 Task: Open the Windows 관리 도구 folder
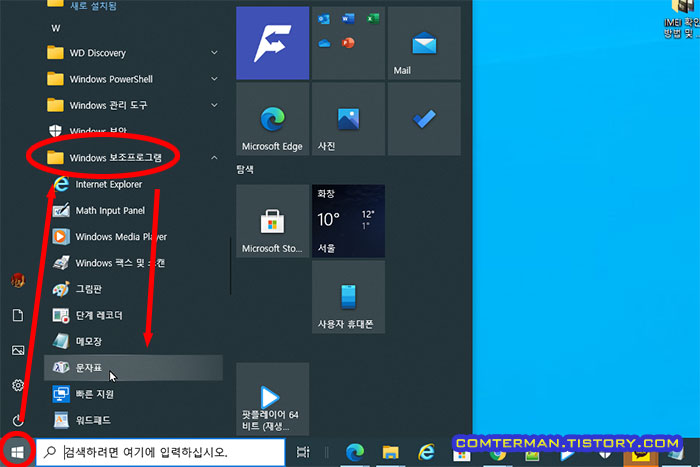[133, 105]
